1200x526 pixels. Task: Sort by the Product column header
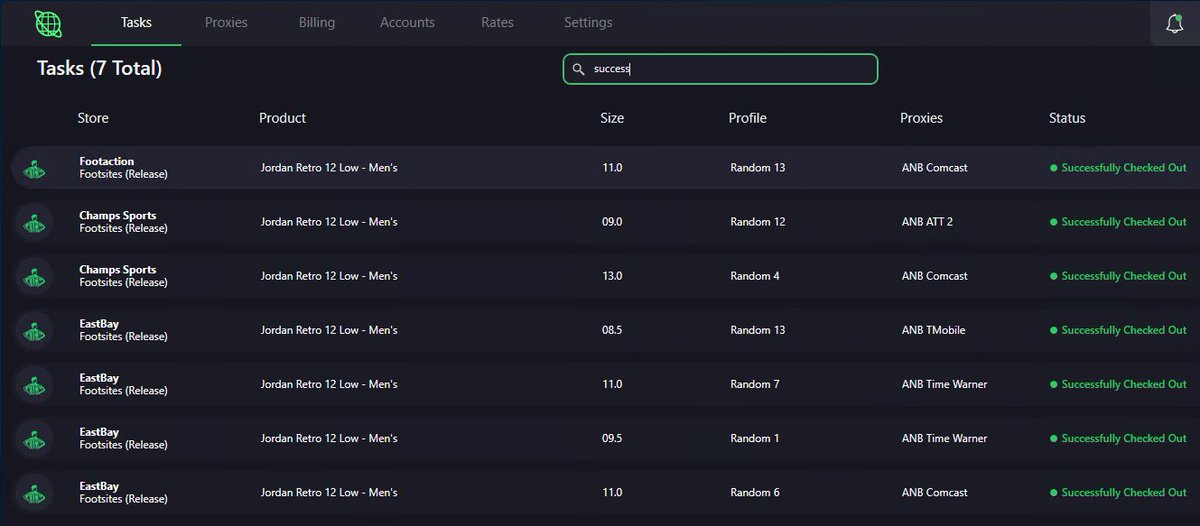(x=282, y=118)
